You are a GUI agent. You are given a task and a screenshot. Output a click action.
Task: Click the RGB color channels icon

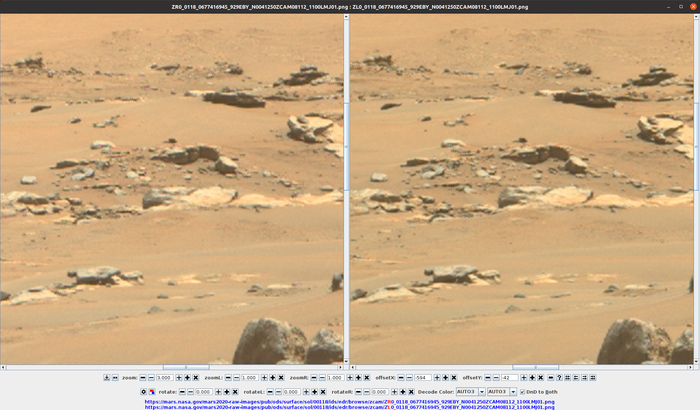[152, 392]
